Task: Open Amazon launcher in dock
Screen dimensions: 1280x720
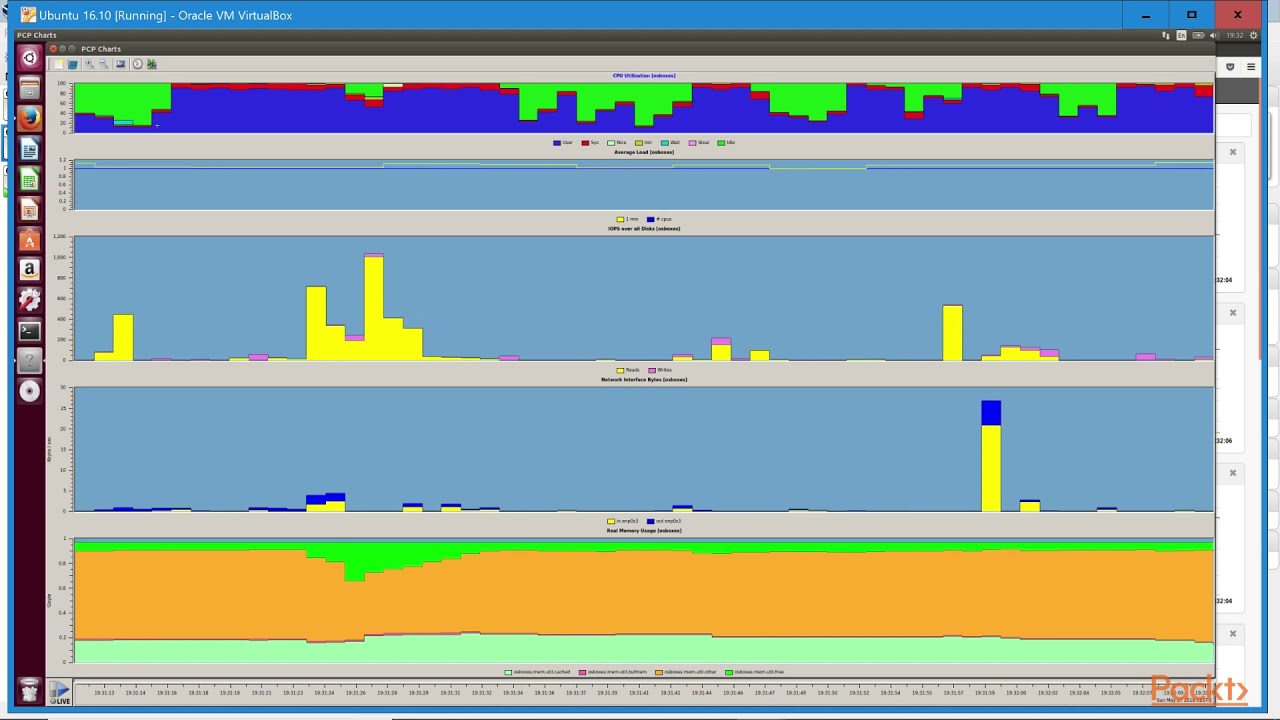Action: 29,270
